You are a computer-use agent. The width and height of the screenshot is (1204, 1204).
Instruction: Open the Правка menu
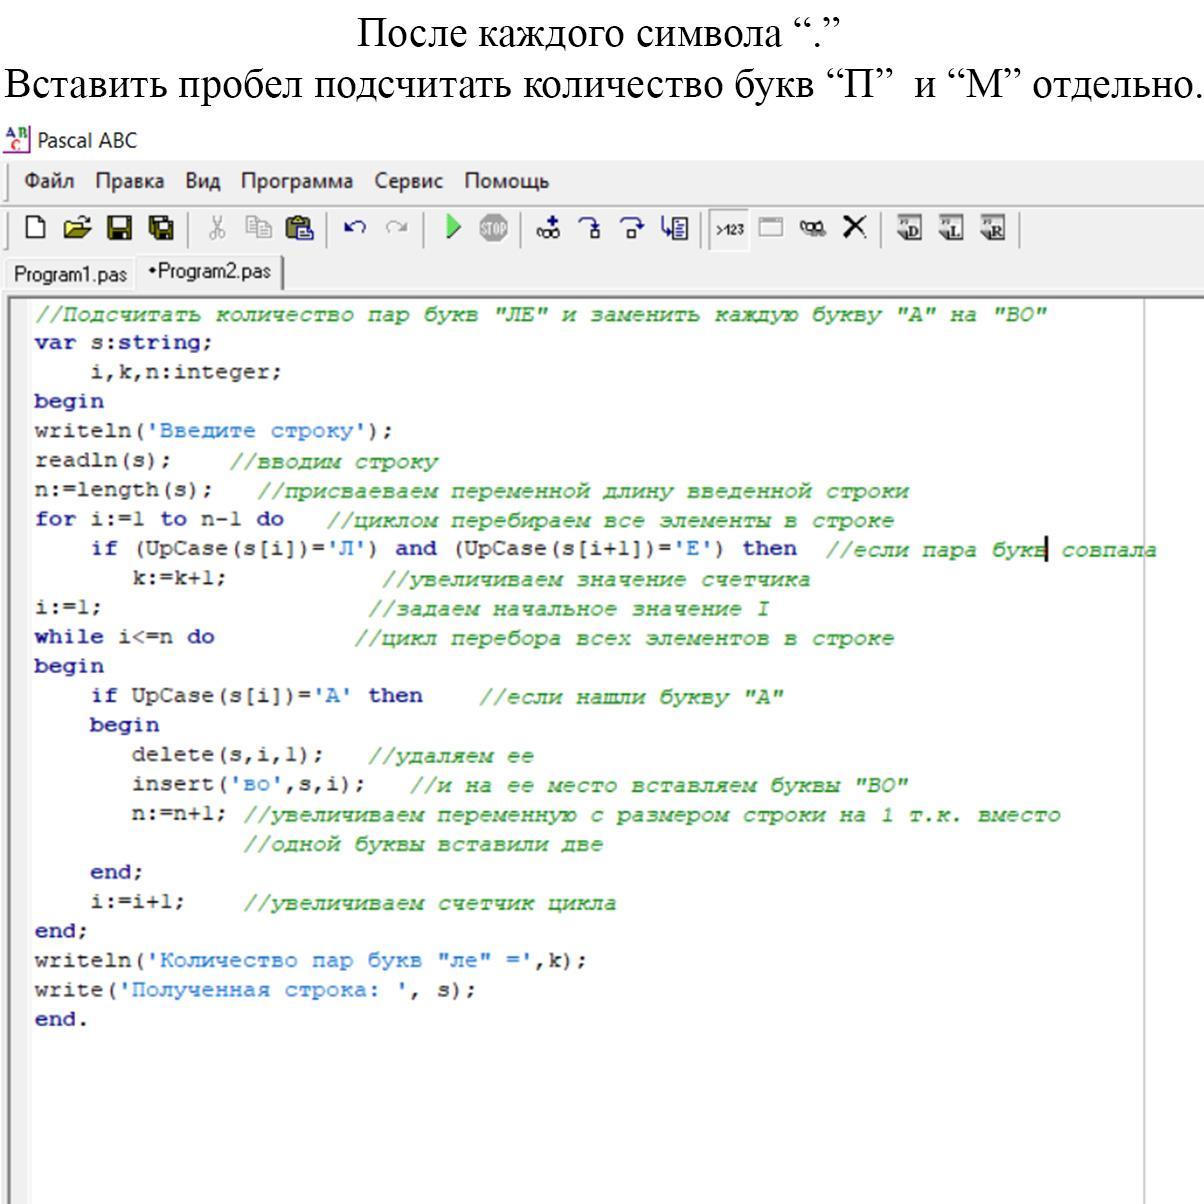(x=130, y=181)
